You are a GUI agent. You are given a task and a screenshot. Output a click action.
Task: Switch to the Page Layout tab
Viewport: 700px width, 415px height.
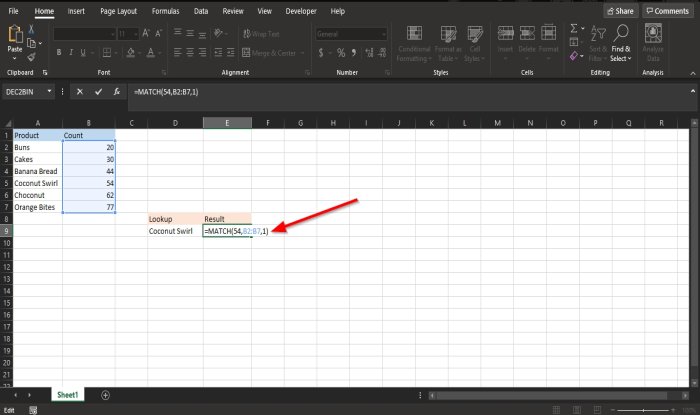point(118,11)
